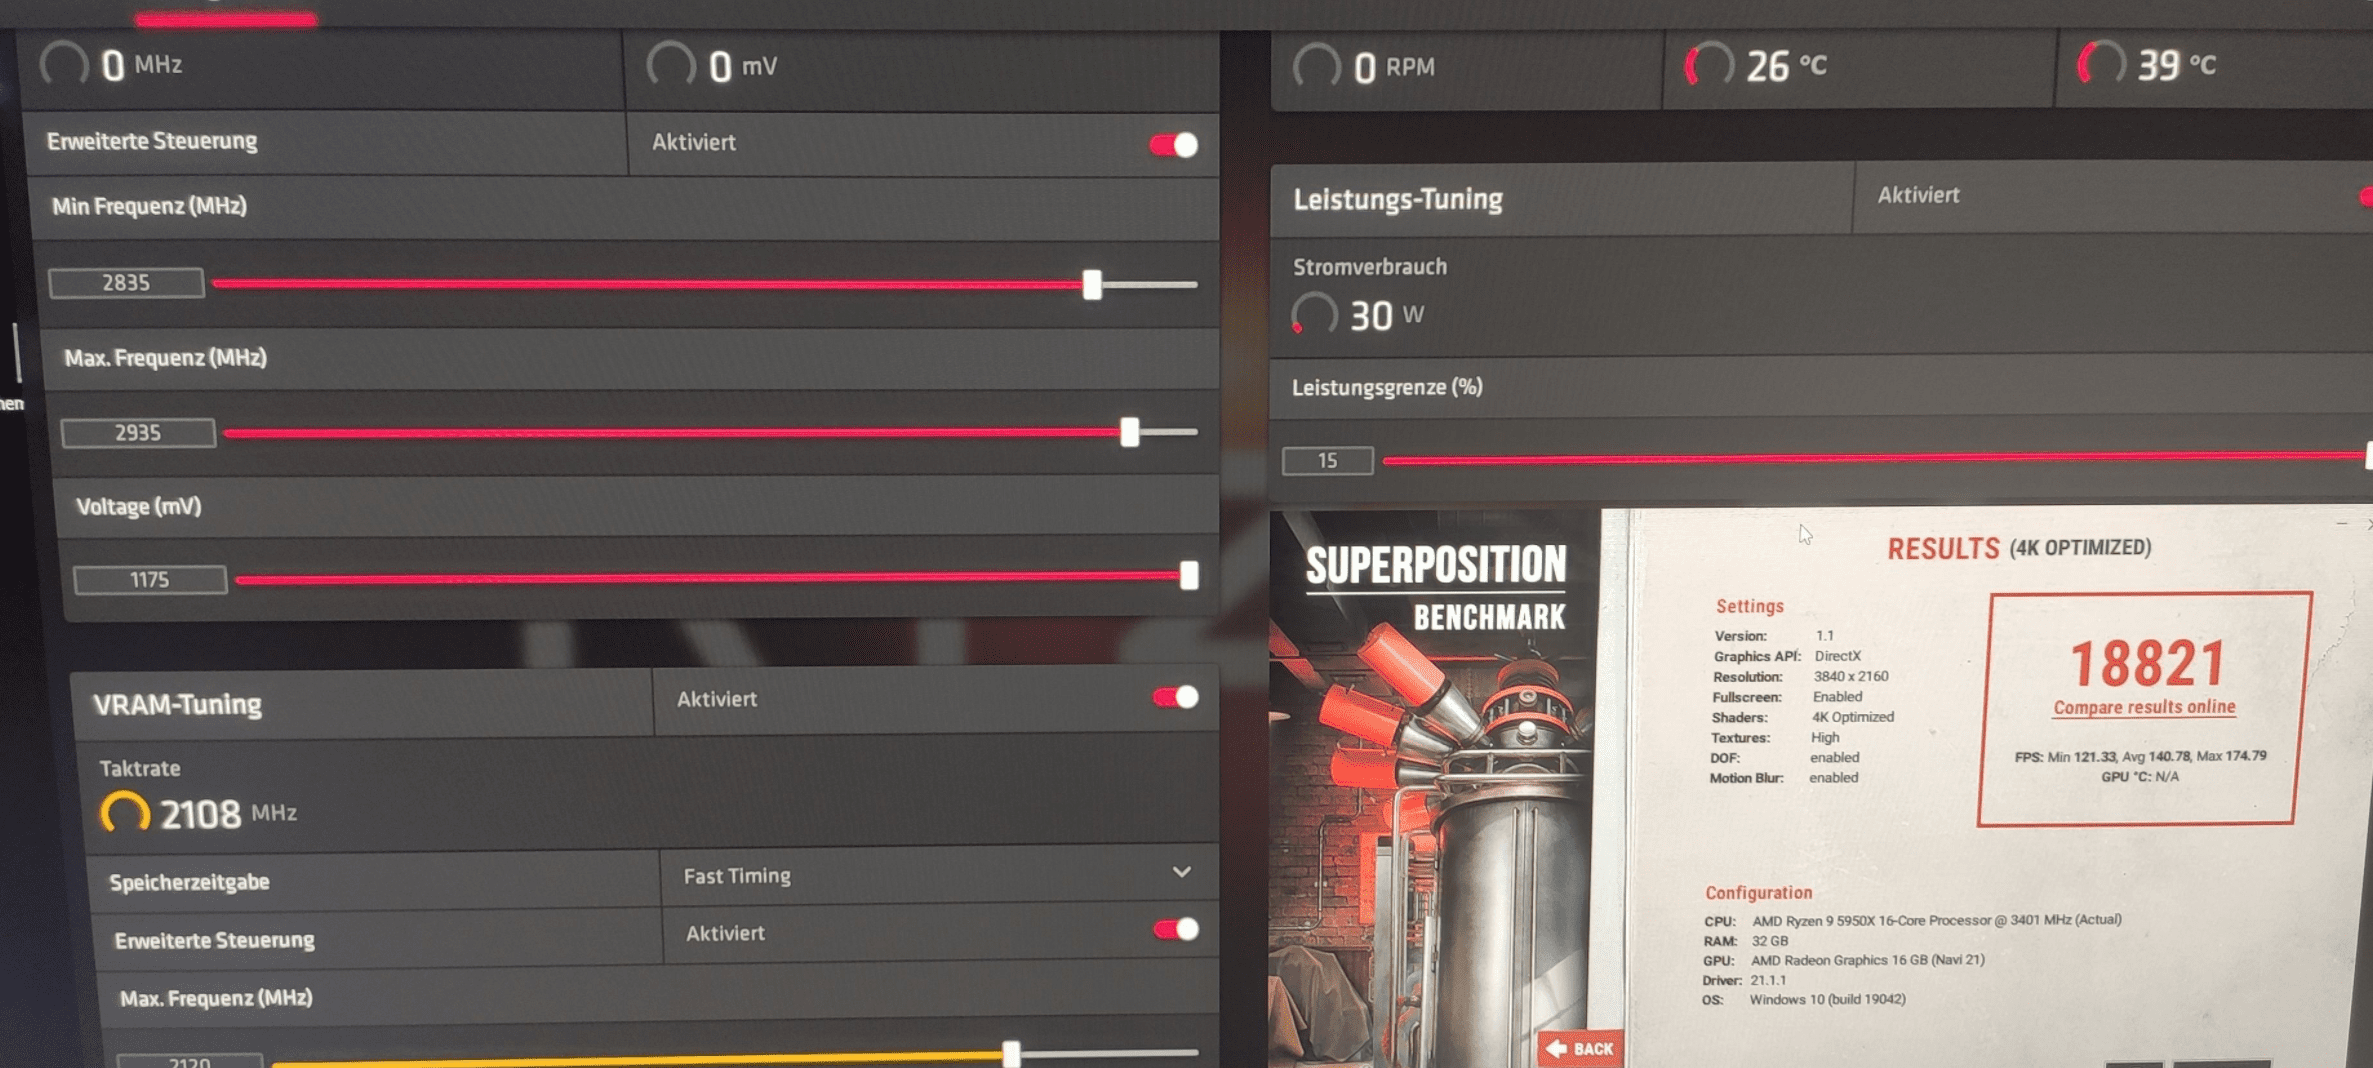Click the Max. Frequenz 2935 input field
The height and width of the screenshot is (1068, 2373).
[138, 433]
